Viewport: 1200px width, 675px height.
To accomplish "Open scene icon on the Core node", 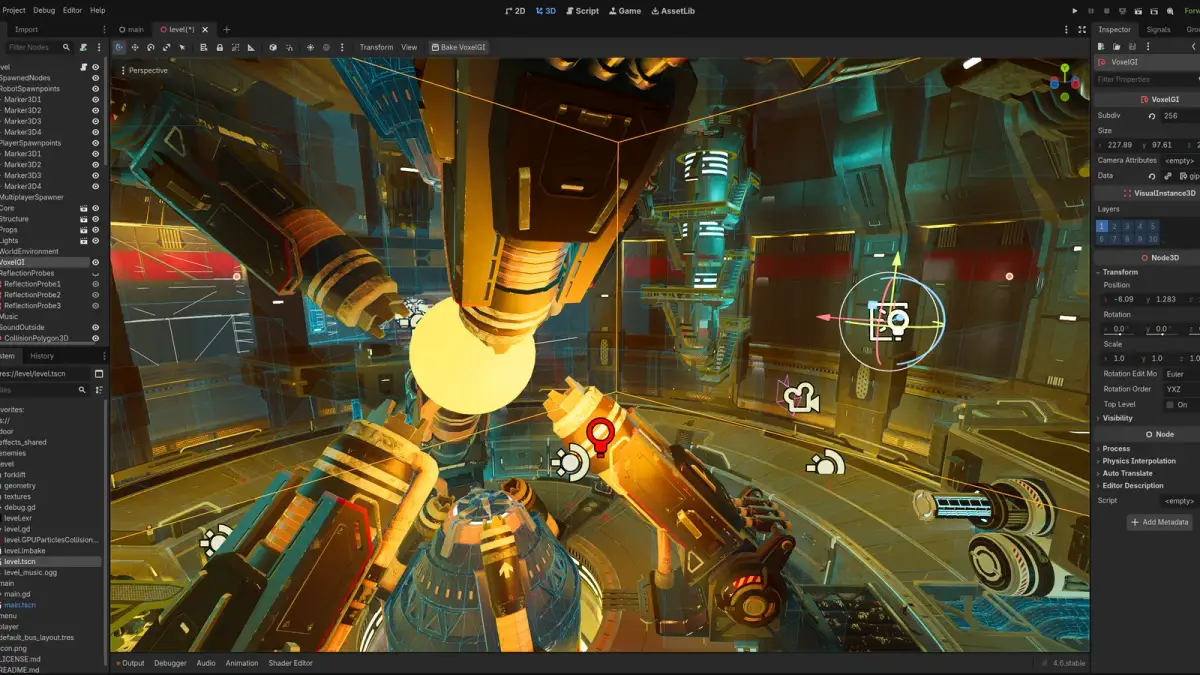I will 83,208.
